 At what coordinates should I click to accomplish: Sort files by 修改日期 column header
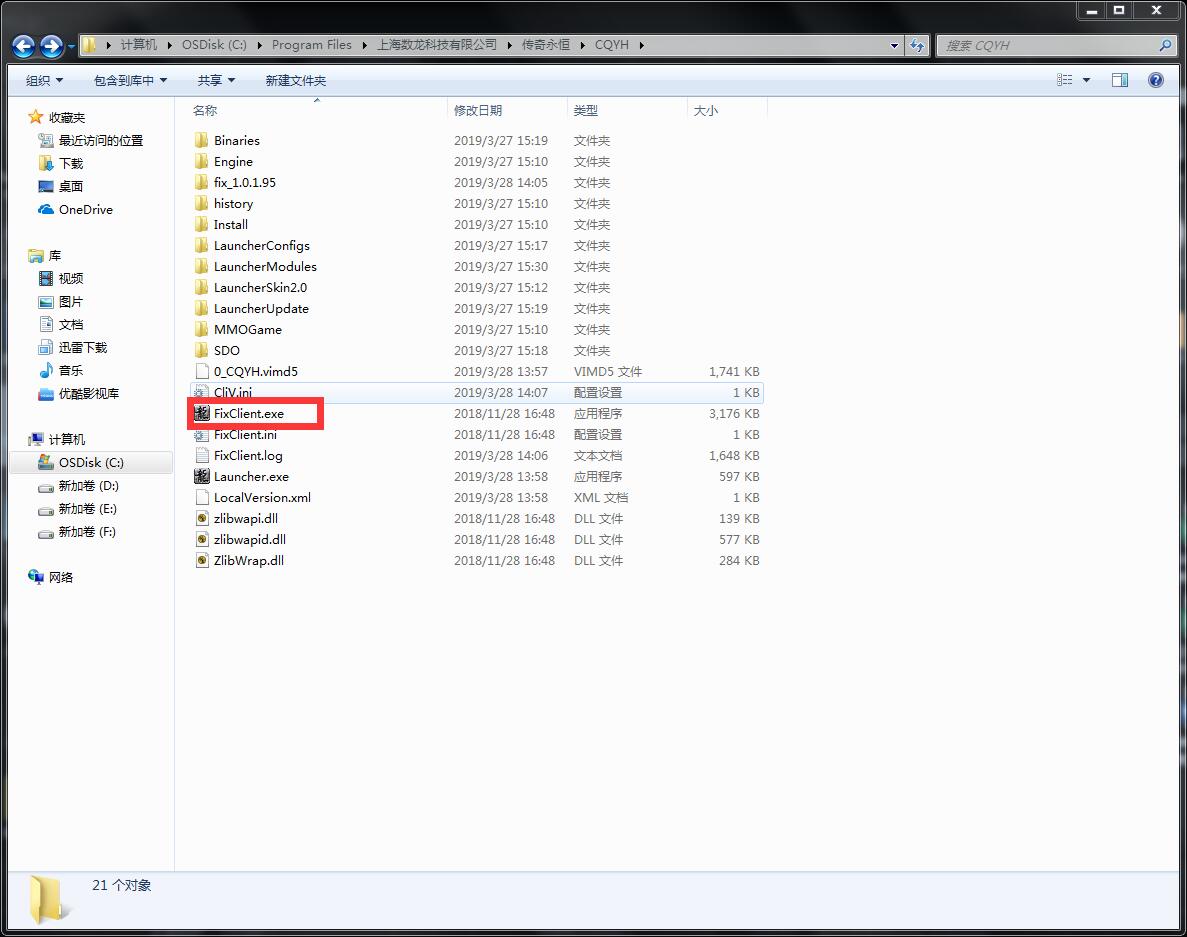tap(478, 110)
